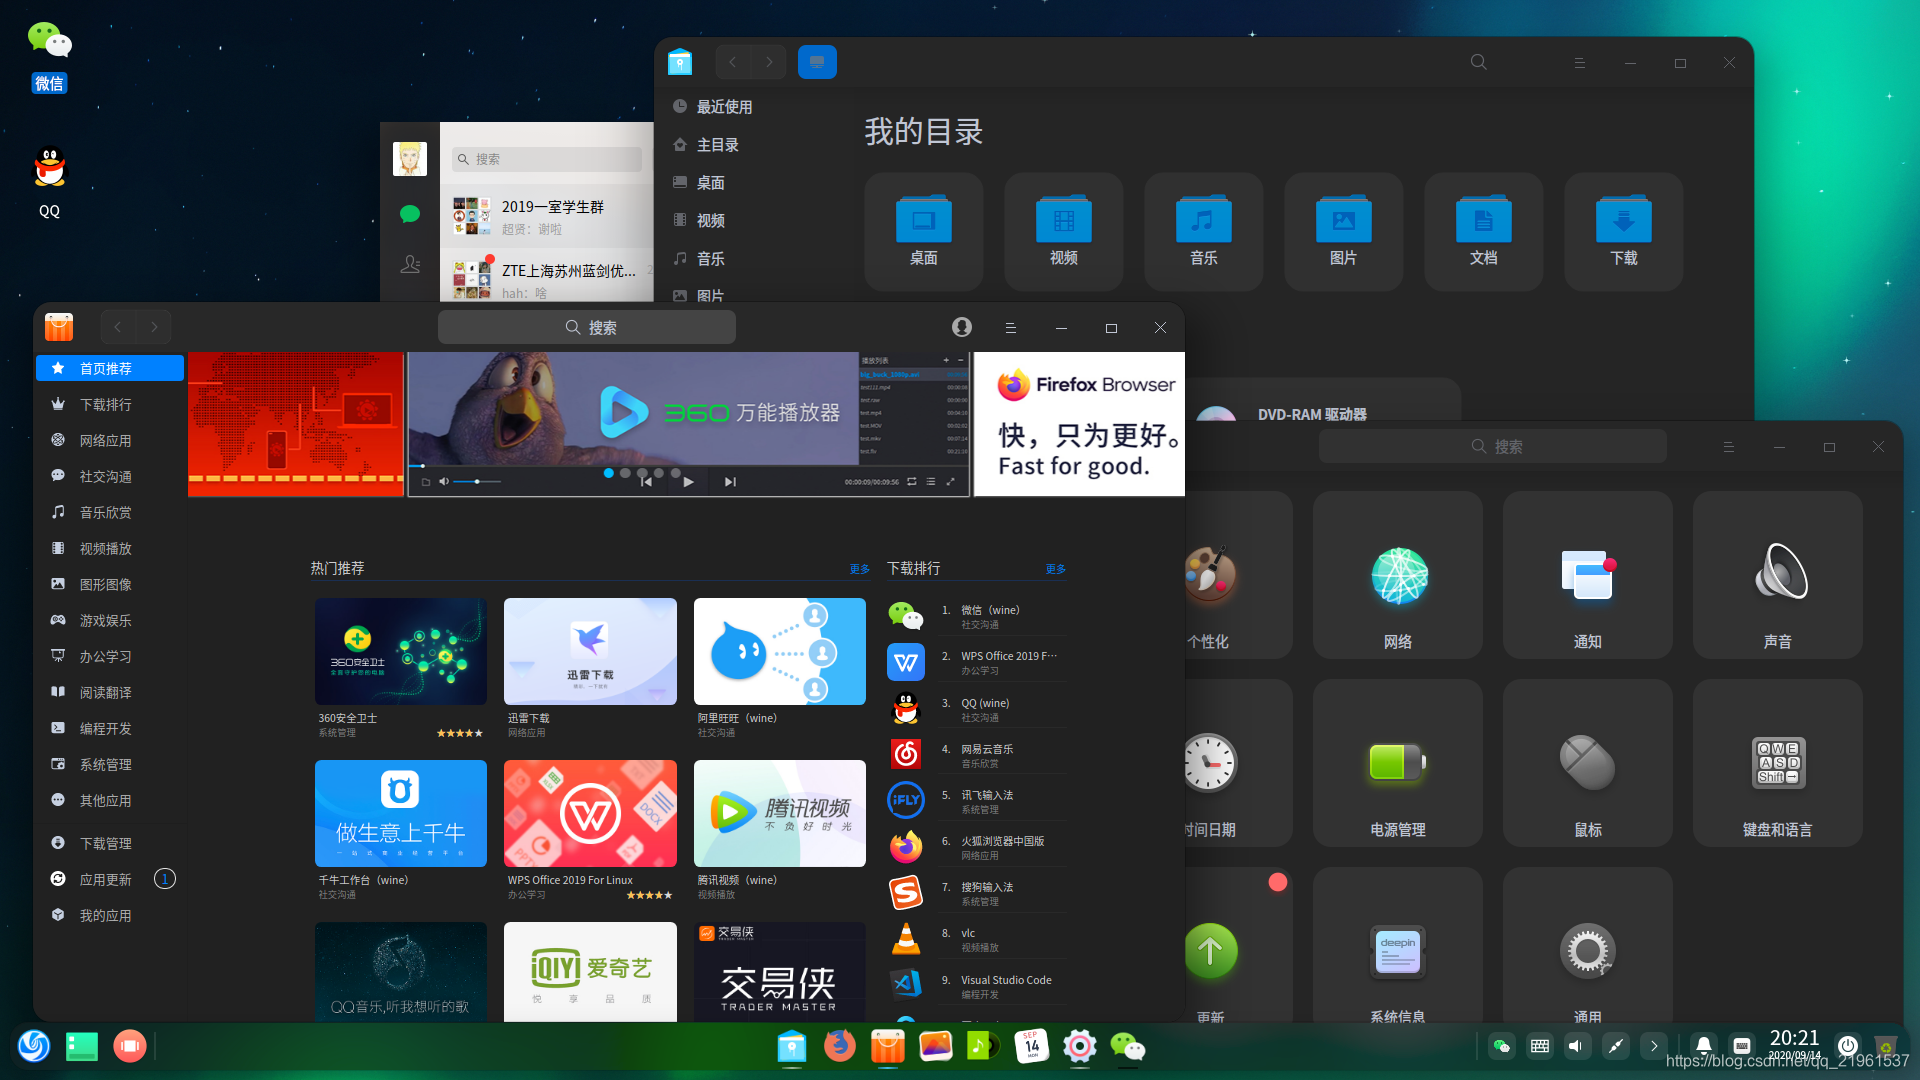
Task: Open 微信 (wine) in download ranking
Action: [977, 616]
